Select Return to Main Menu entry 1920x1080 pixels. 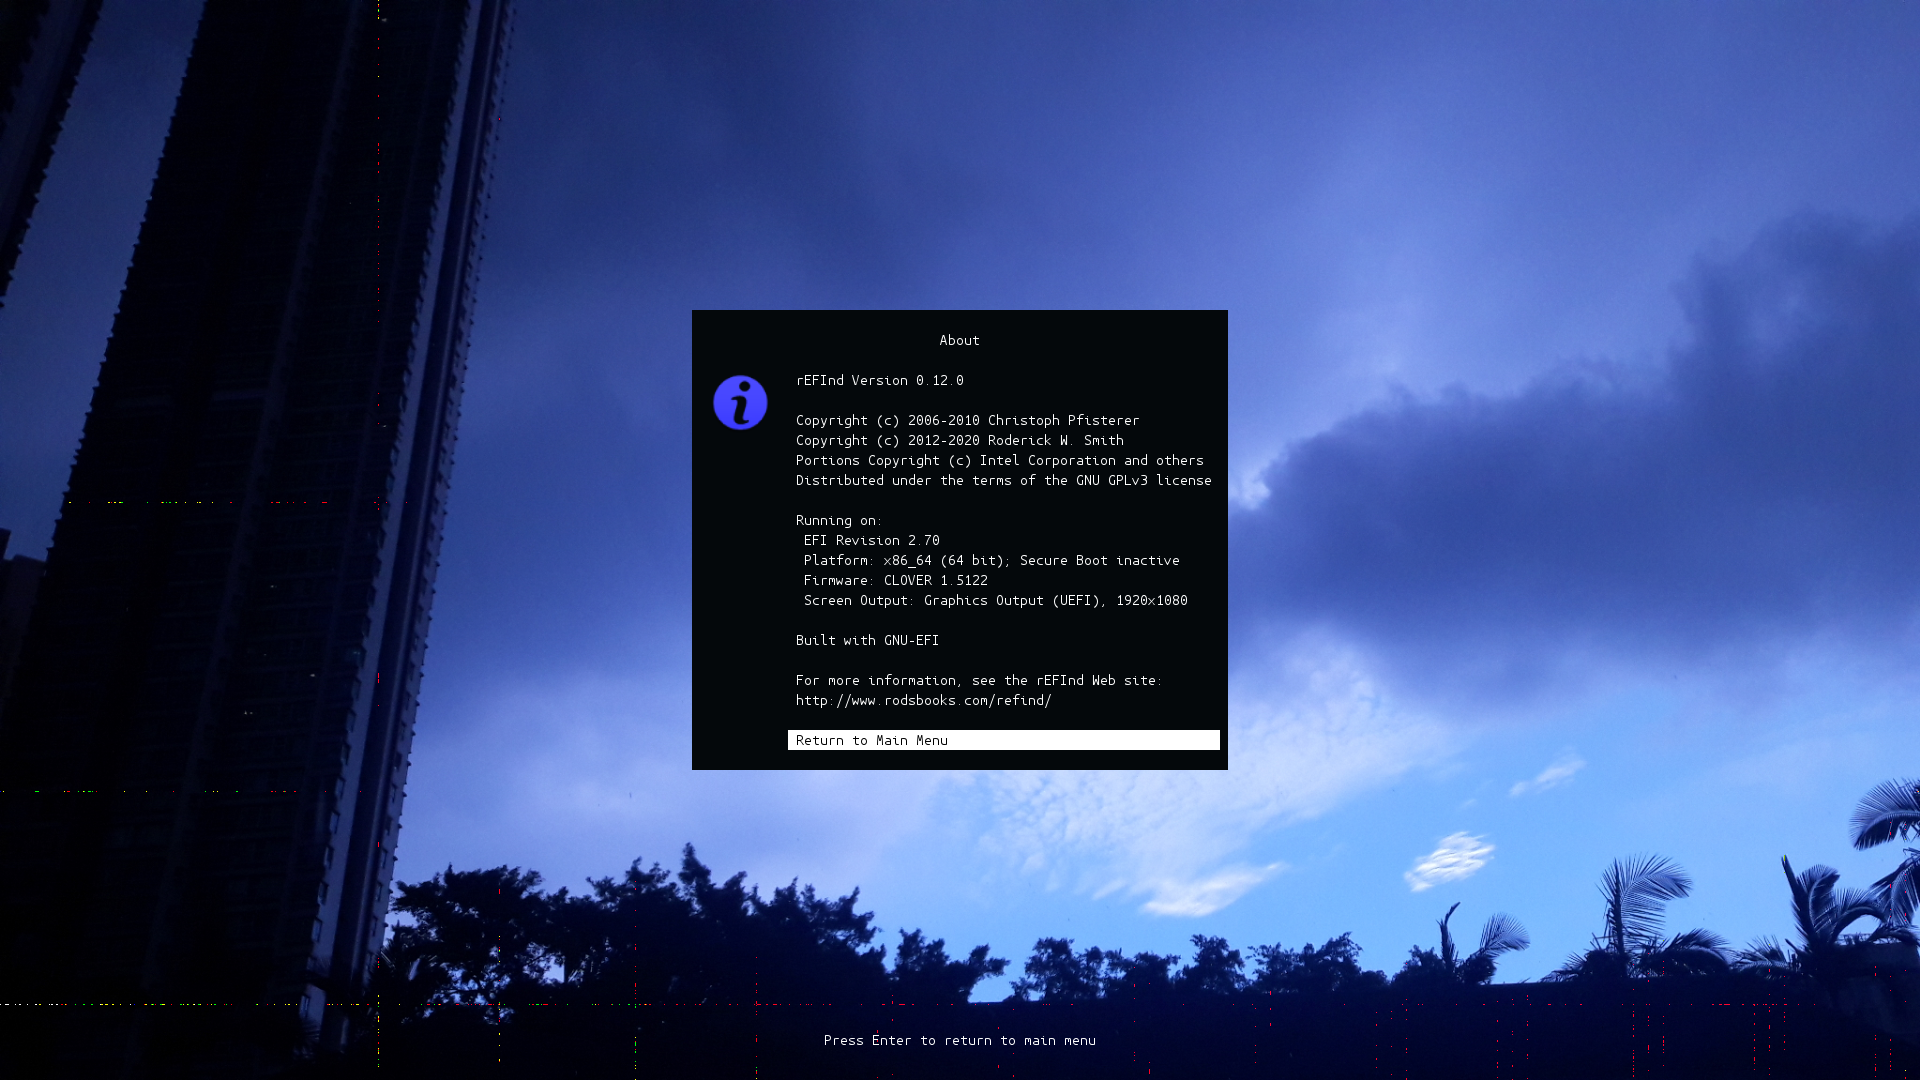(x=1003, y=740)
